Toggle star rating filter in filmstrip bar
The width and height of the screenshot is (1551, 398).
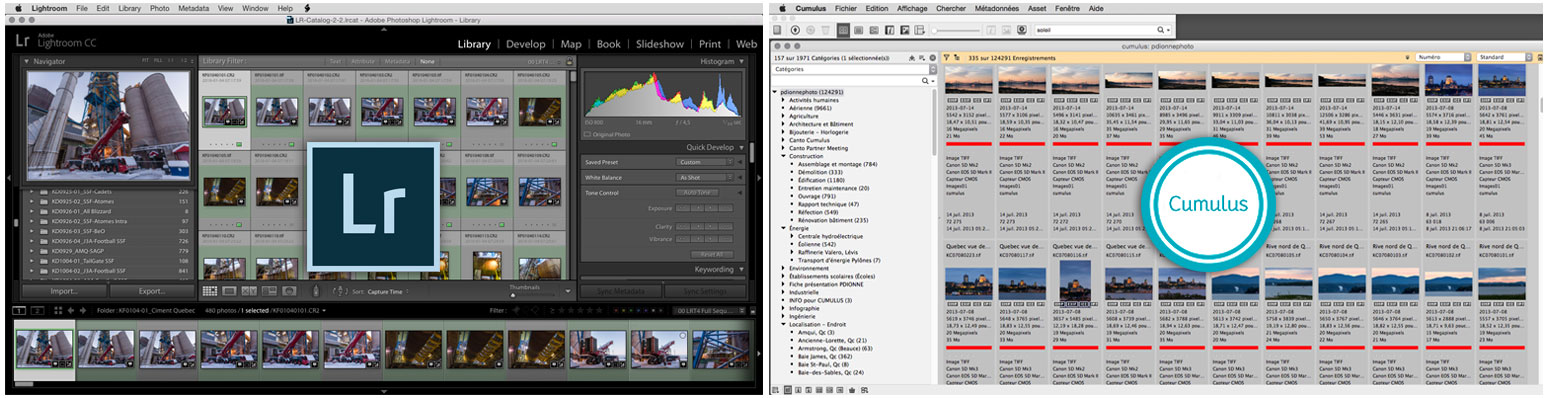pos(580,310)
